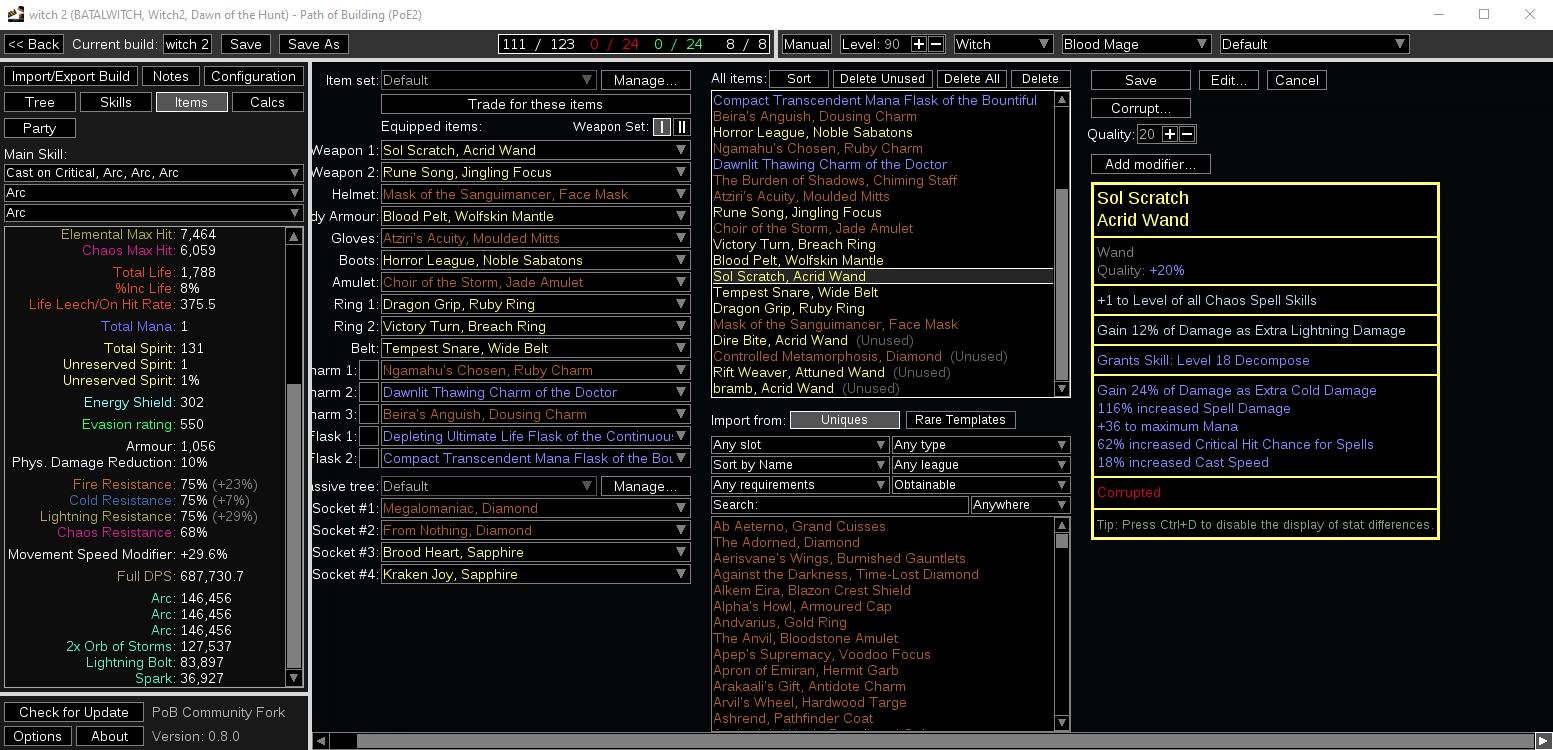Activate weapon set I
This screenshot has width=1553, height=750.
[x=662, y=127]
